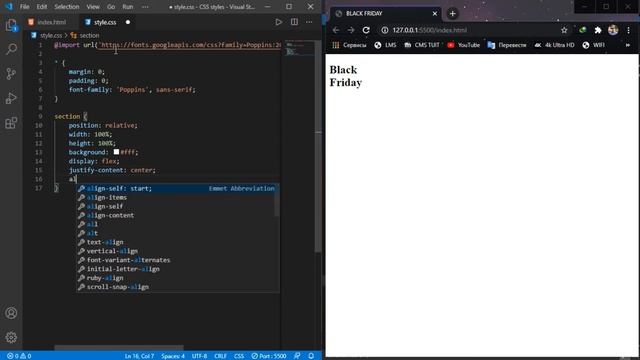Image resolution: width=640 pixels, height=360 pixels.
Task: Open the Explorer view in the activity bar
Action: [11, 25]
